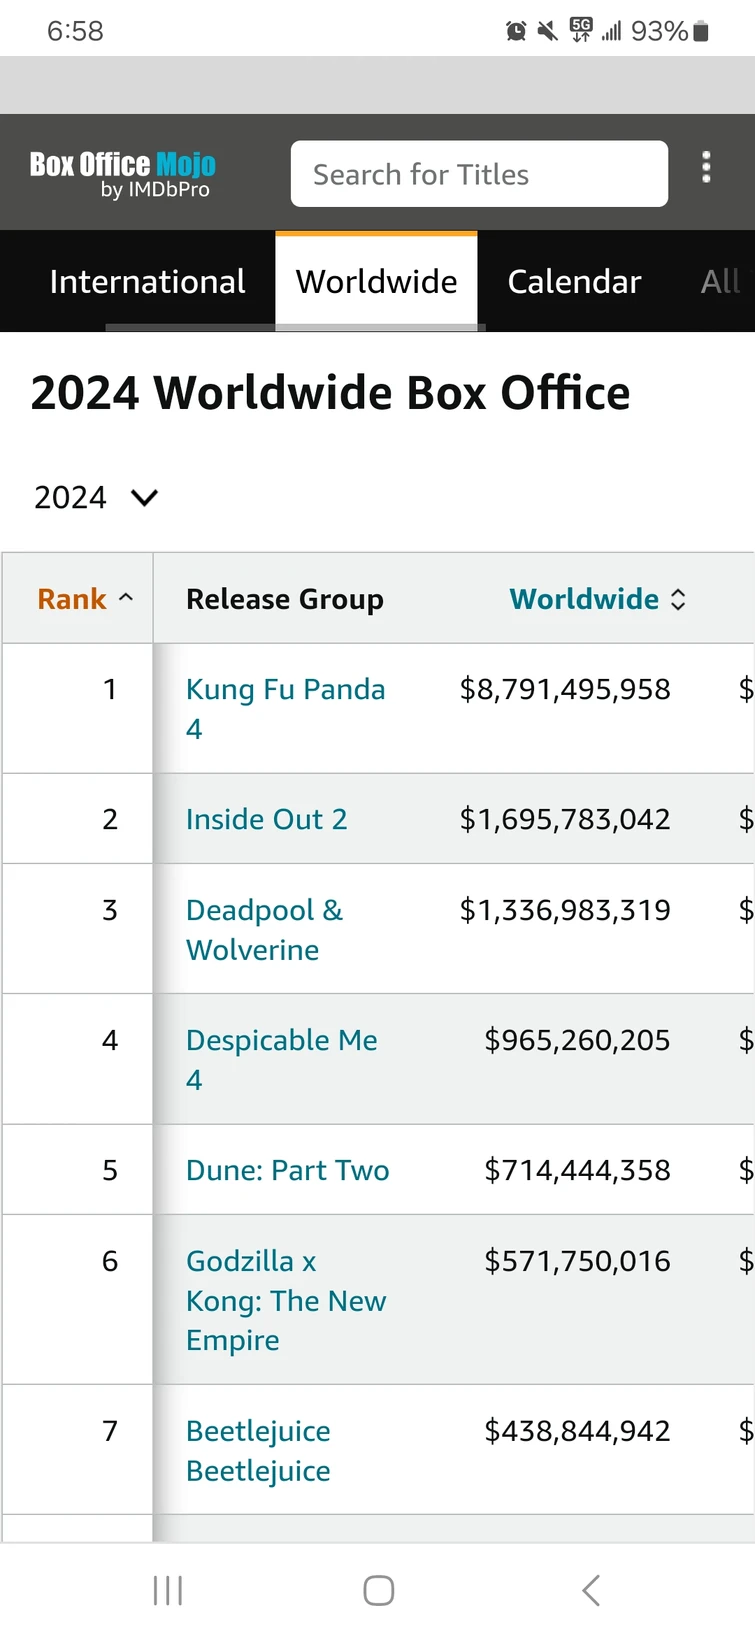This screenshot has height=1636, width=755.
Task: Focus the Search for Titles field
Action: click(479, 174)
